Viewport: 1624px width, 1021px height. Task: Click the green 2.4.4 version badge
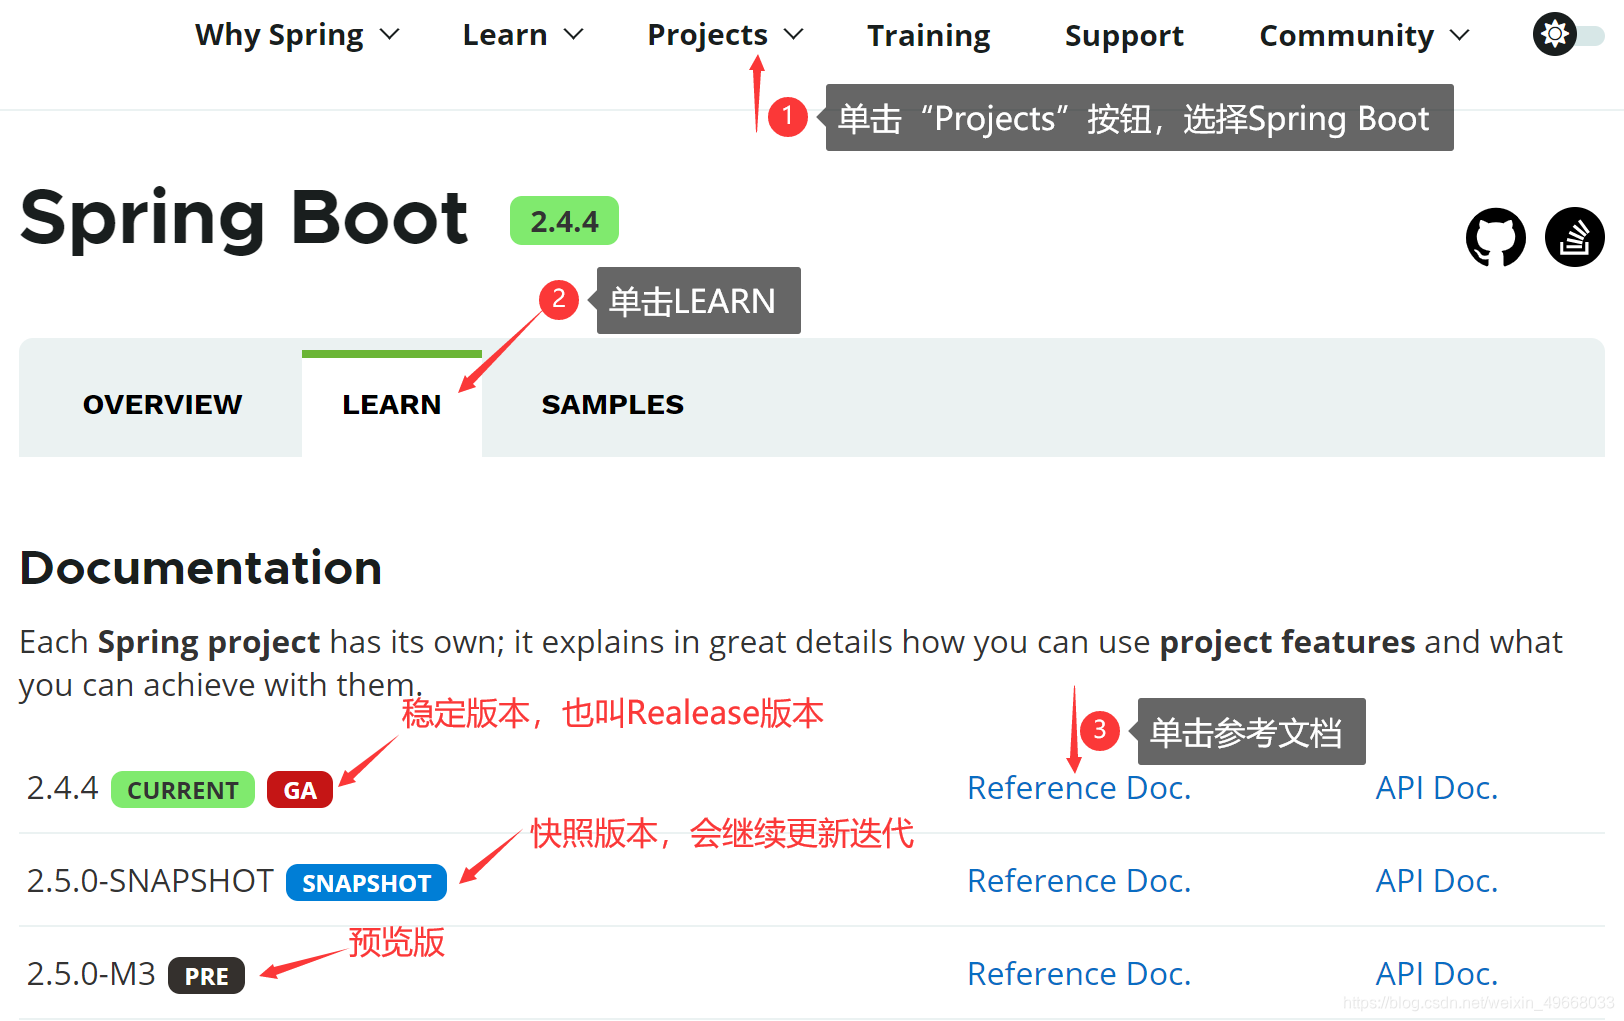click(564, 221)
